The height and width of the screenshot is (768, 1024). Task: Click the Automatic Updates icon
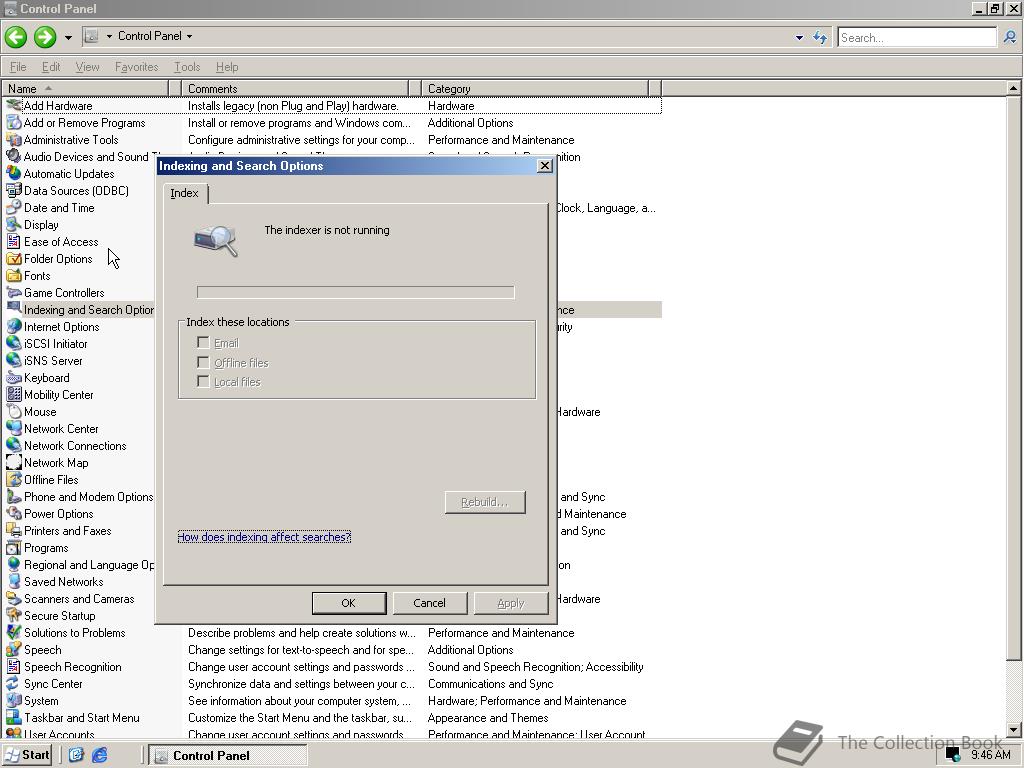[13, 173]
